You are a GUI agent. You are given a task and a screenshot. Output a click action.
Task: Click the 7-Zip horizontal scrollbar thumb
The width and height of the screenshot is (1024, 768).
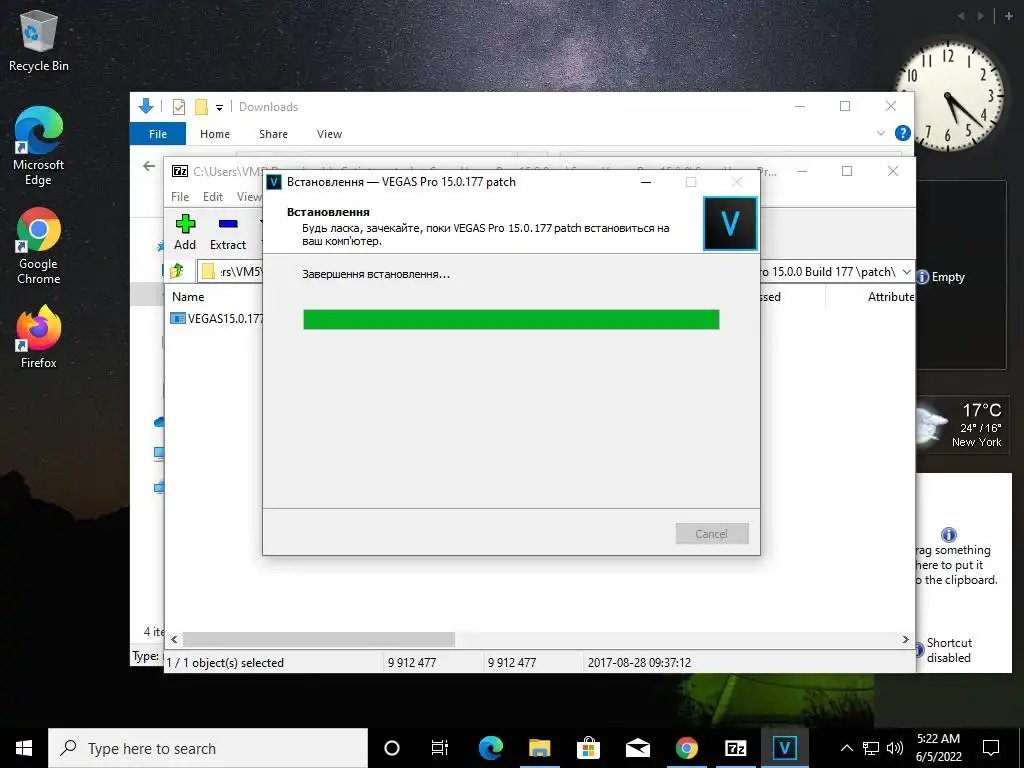coord(319,639)
